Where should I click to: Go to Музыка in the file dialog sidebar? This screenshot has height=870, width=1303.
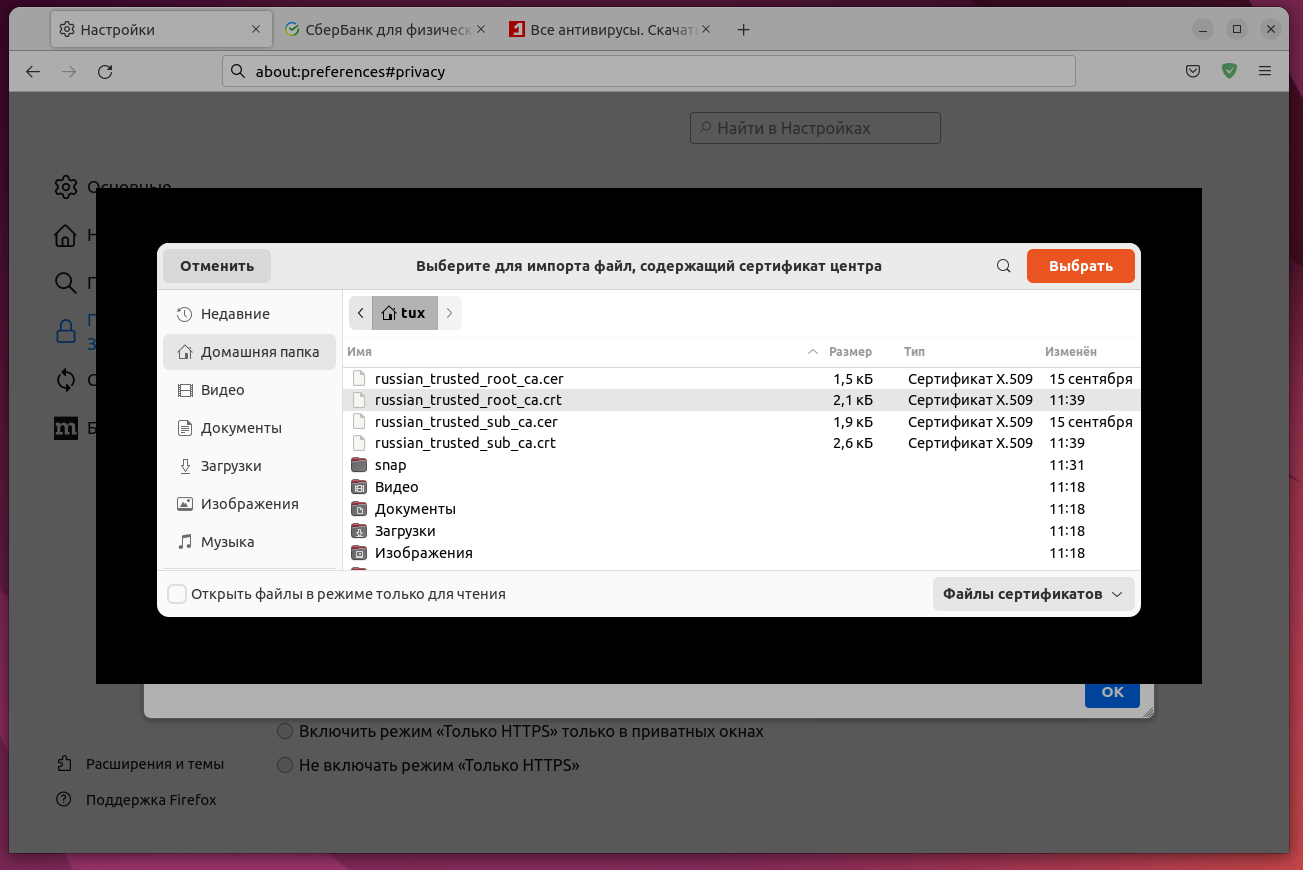coord(249,542)
